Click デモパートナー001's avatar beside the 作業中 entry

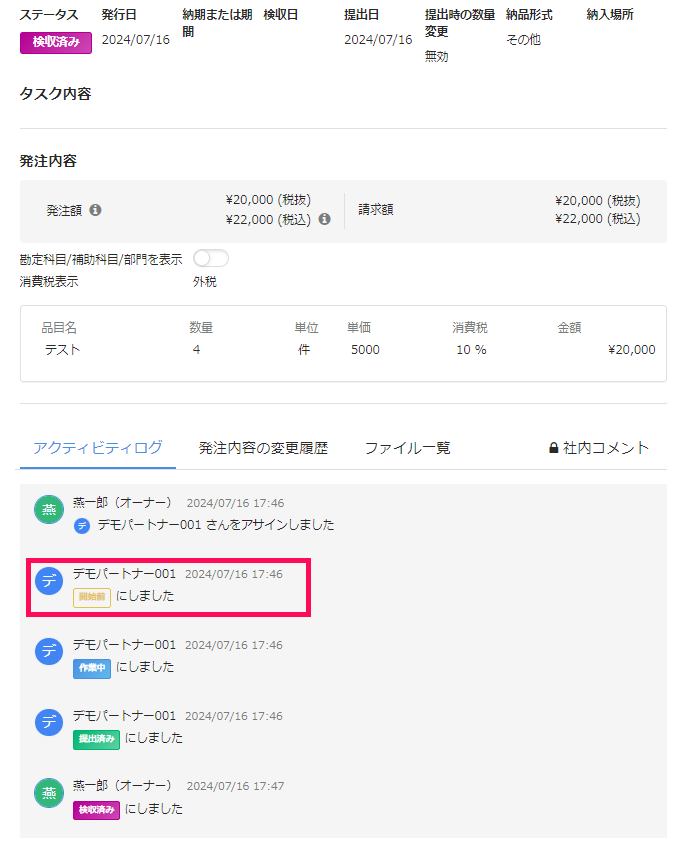pos(49,652)
